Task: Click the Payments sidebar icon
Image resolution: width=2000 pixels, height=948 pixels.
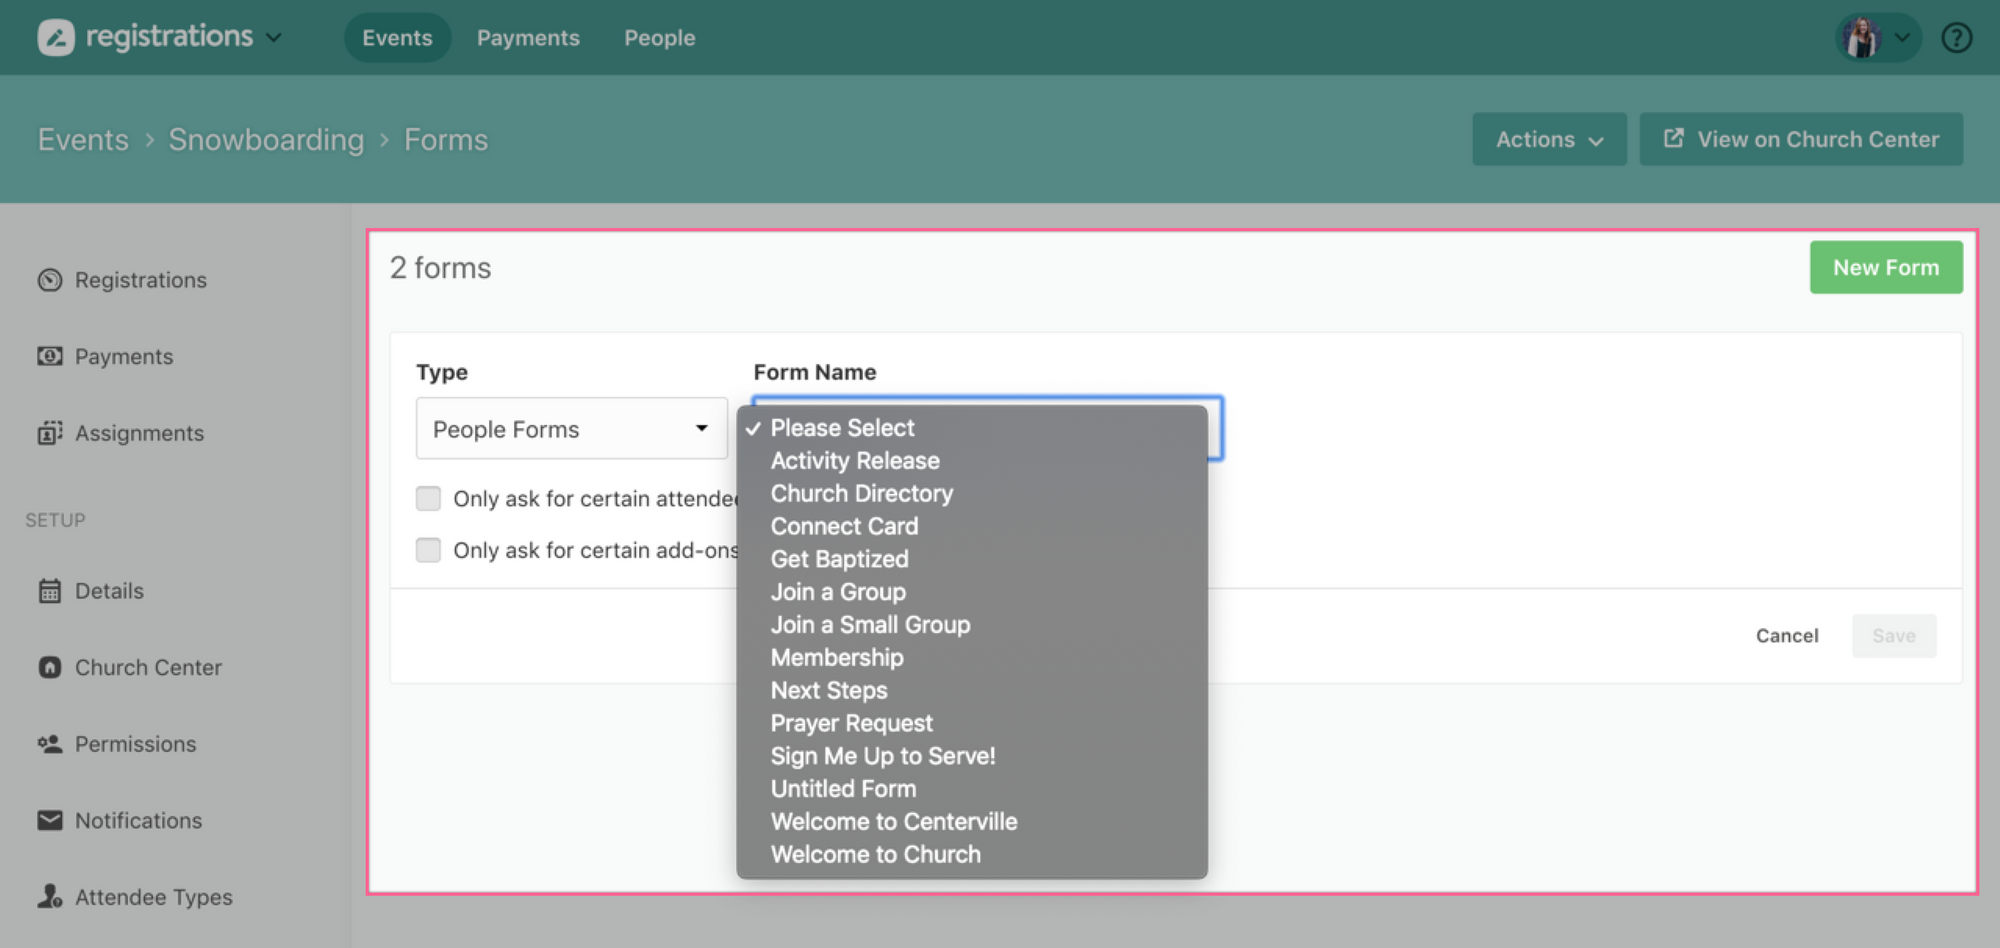Action: [x=49, y=356]
